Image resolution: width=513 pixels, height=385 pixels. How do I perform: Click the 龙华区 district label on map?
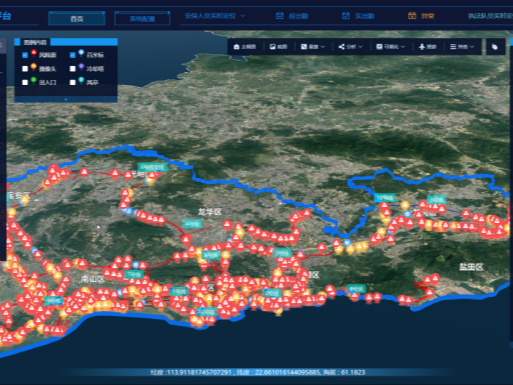tap(210, 212)
